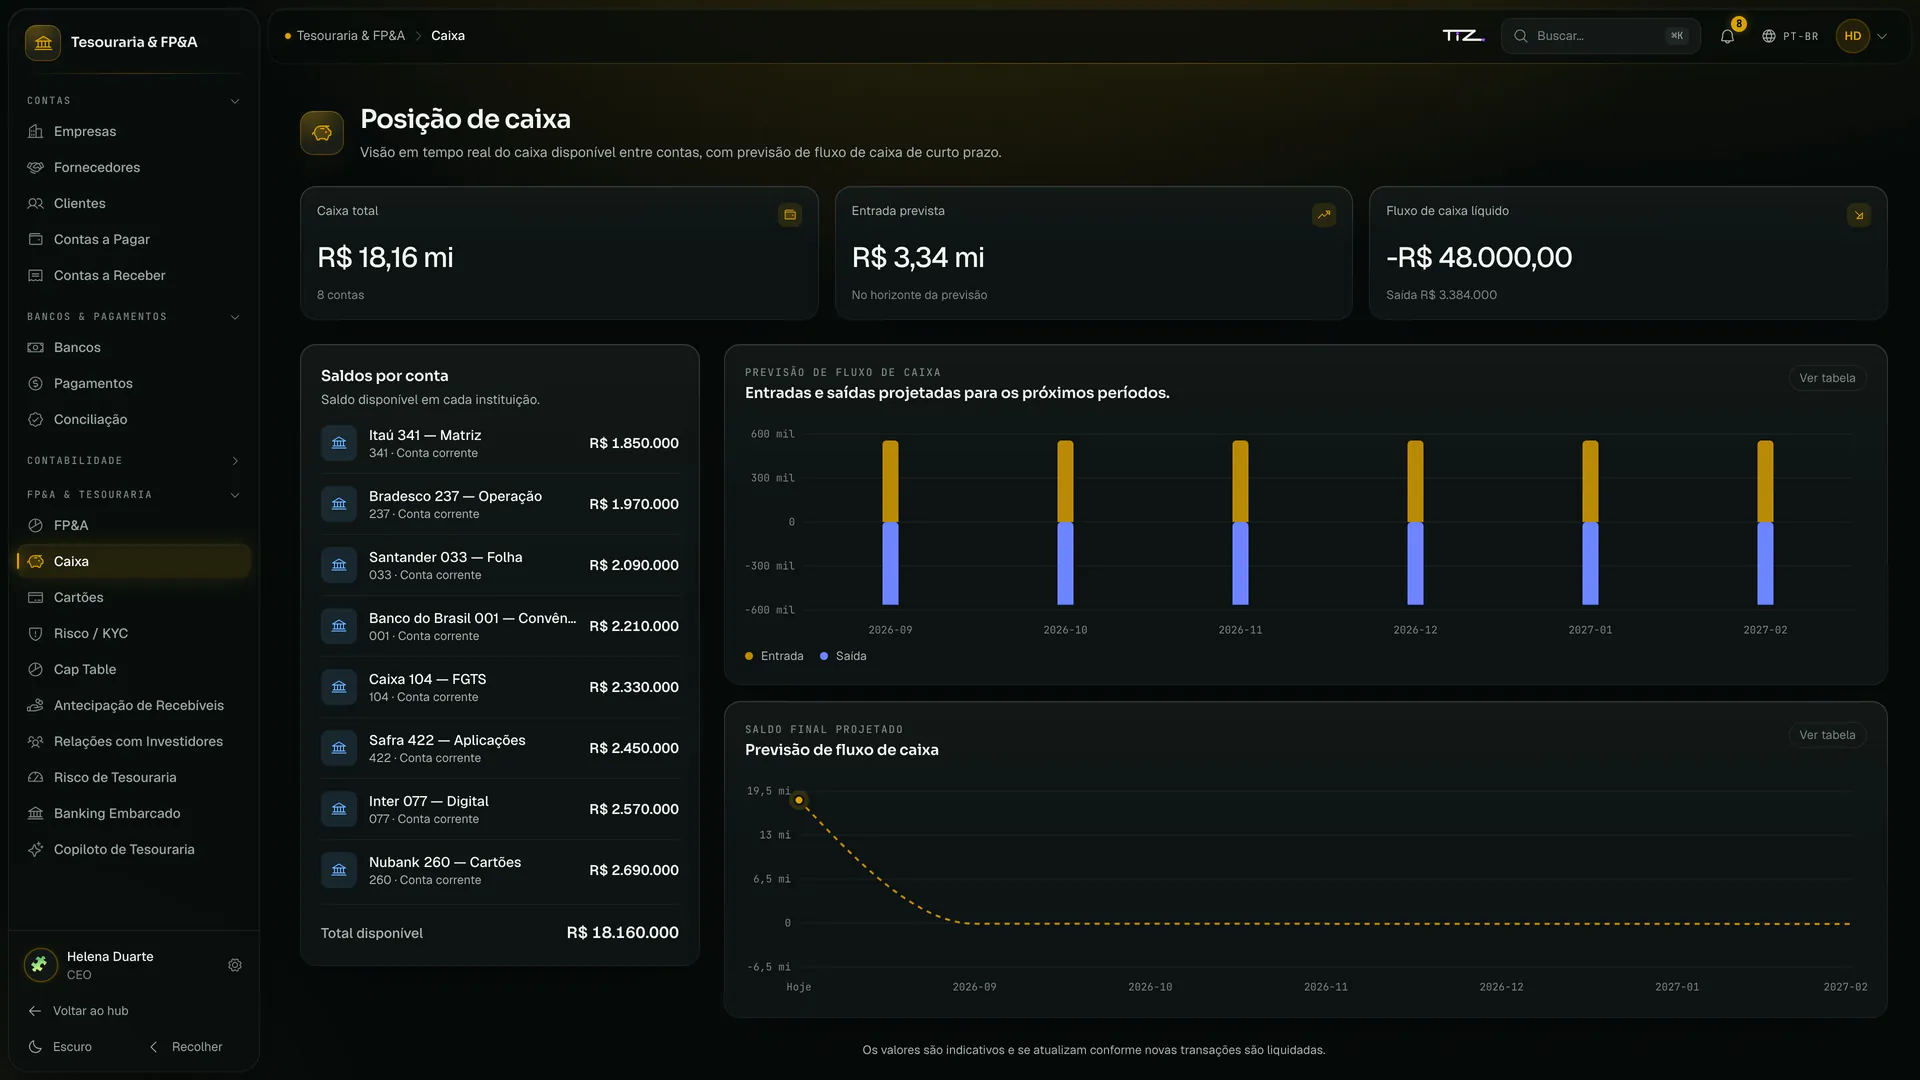The height and width of the screenshot is (1080, 1920).
Task: Click the Hoje point on projected balance line
Action: [799, 800]
